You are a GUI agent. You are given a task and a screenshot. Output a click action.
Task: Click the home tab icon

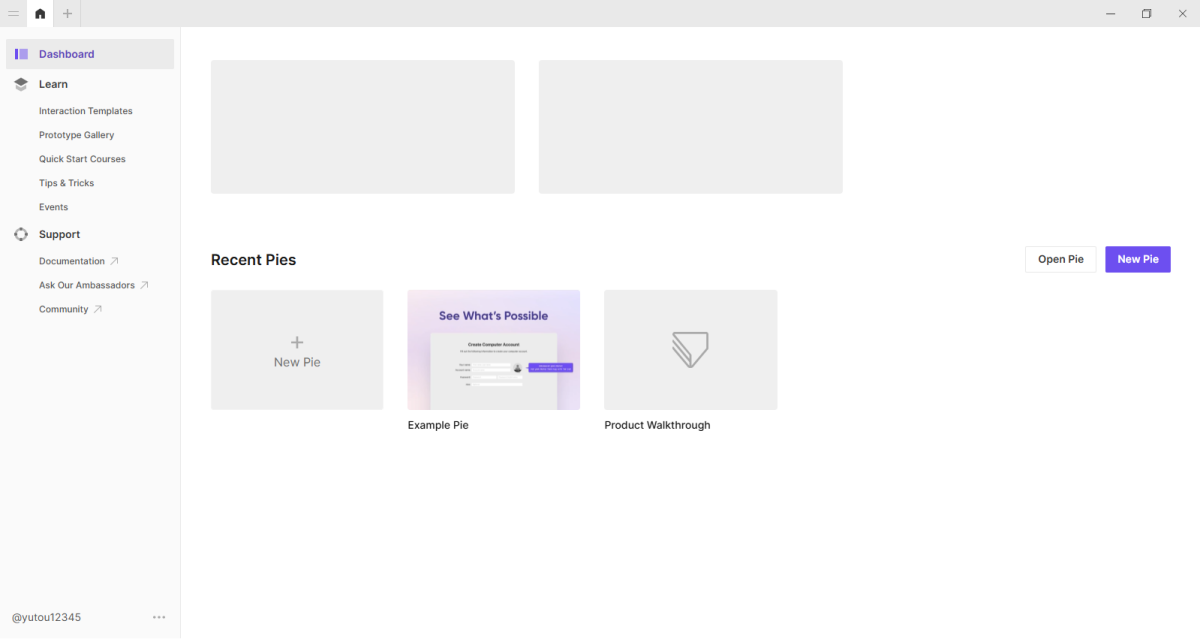(x=40, y=13)
